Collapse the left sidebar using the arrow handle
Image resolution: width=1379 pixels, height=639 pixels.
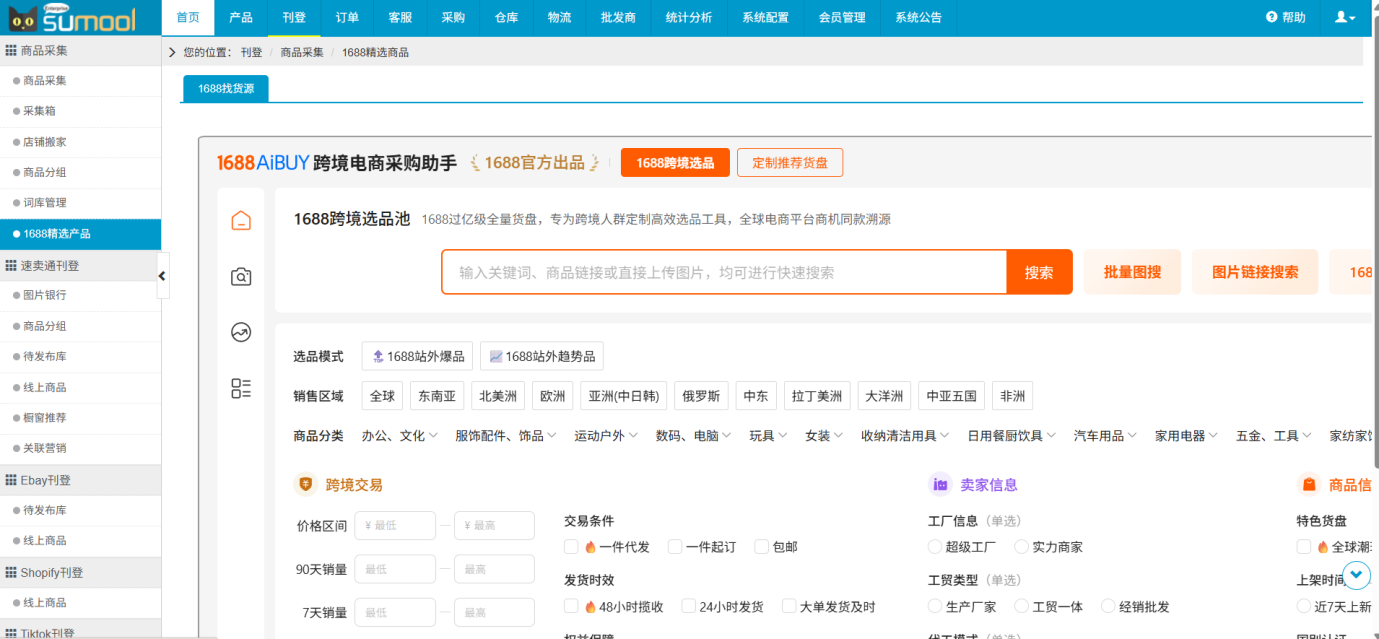(x=163, y=276)
